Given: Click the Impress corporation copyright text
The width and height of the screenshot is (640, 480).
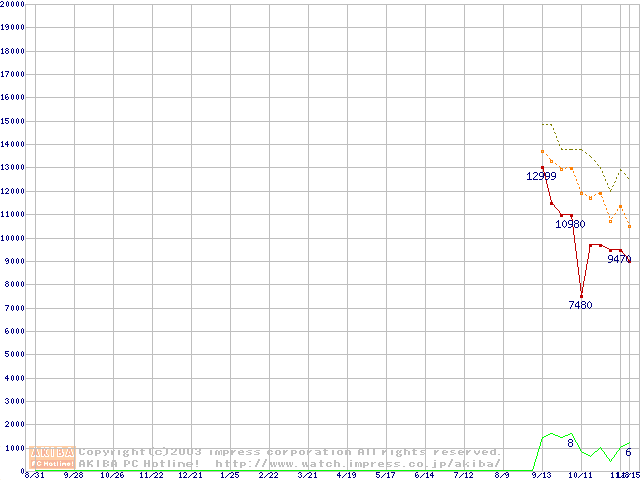Looking at the screenshot, I should click(290, 452).
